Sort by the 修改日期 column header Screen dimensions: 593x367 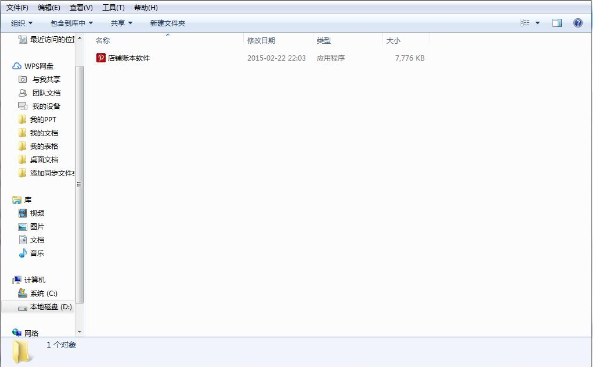(261, 40)
